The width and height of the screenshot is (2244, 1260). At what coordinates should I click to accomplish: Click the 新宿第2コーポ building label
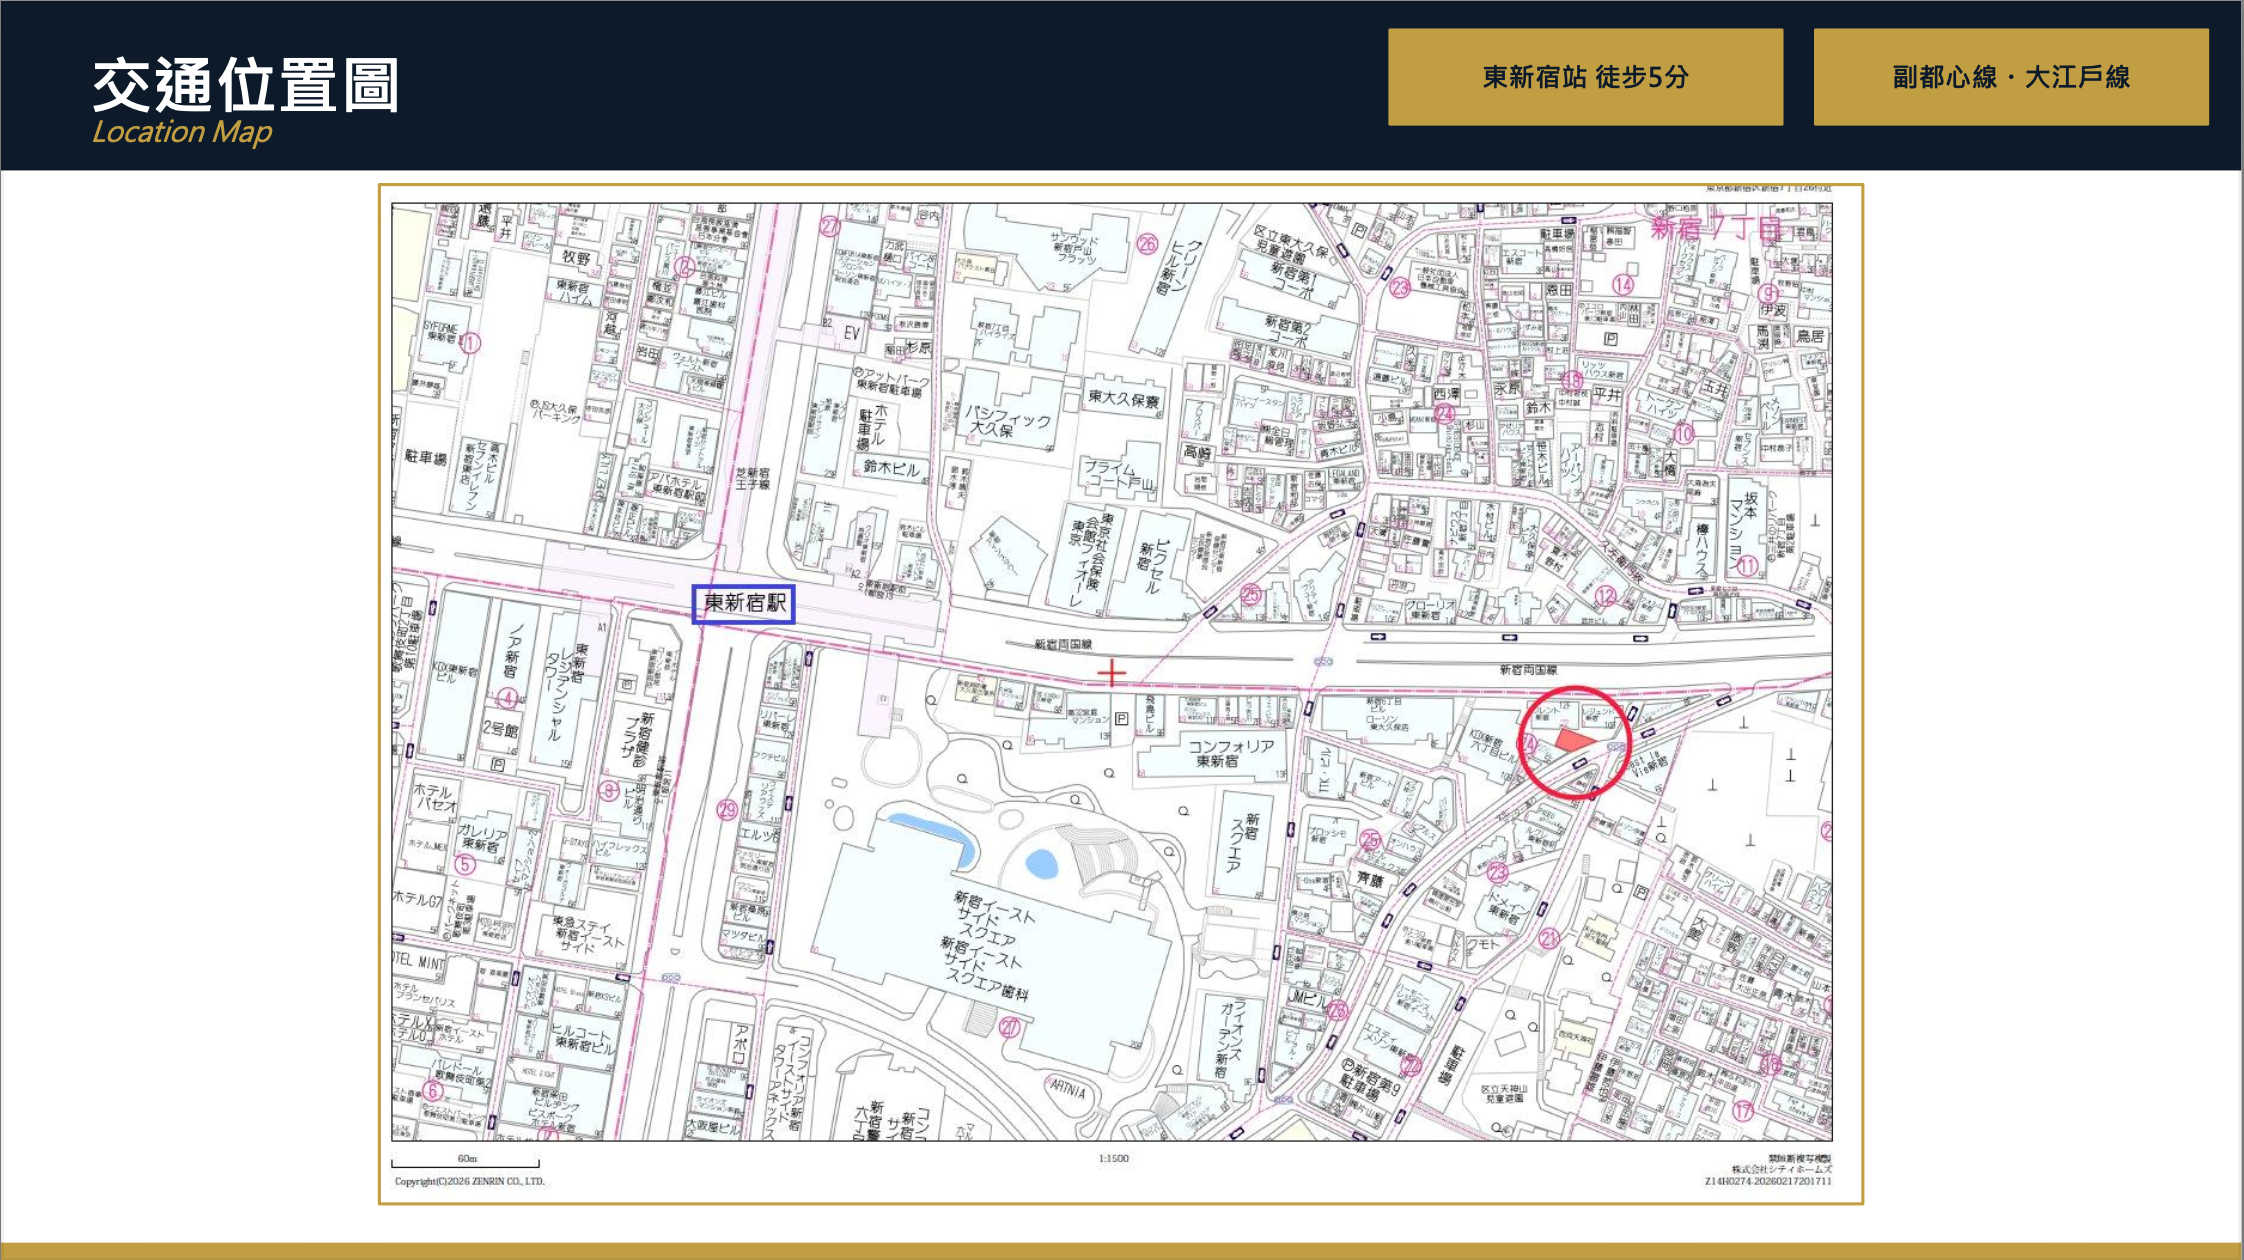tap(1288, 331)
